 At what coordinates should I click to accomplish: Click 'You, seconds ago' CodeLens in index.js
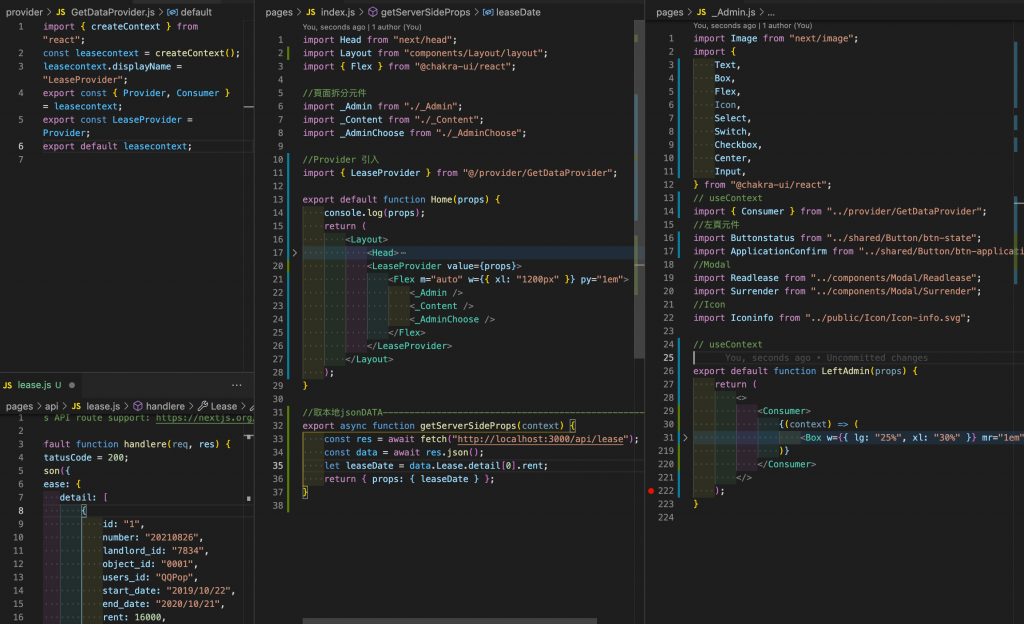(x=334, y=27)
